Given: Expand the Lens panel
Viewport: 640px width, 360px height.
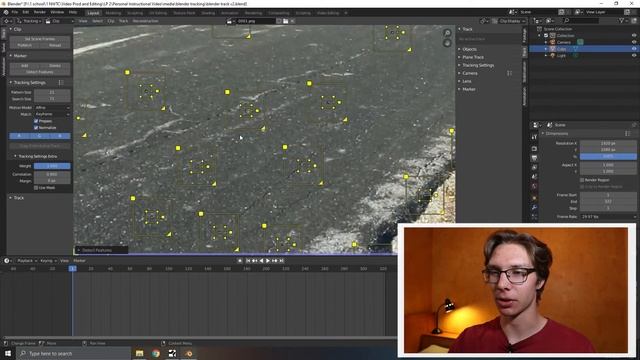Looking at the screenshot, I should pos(464,81).
